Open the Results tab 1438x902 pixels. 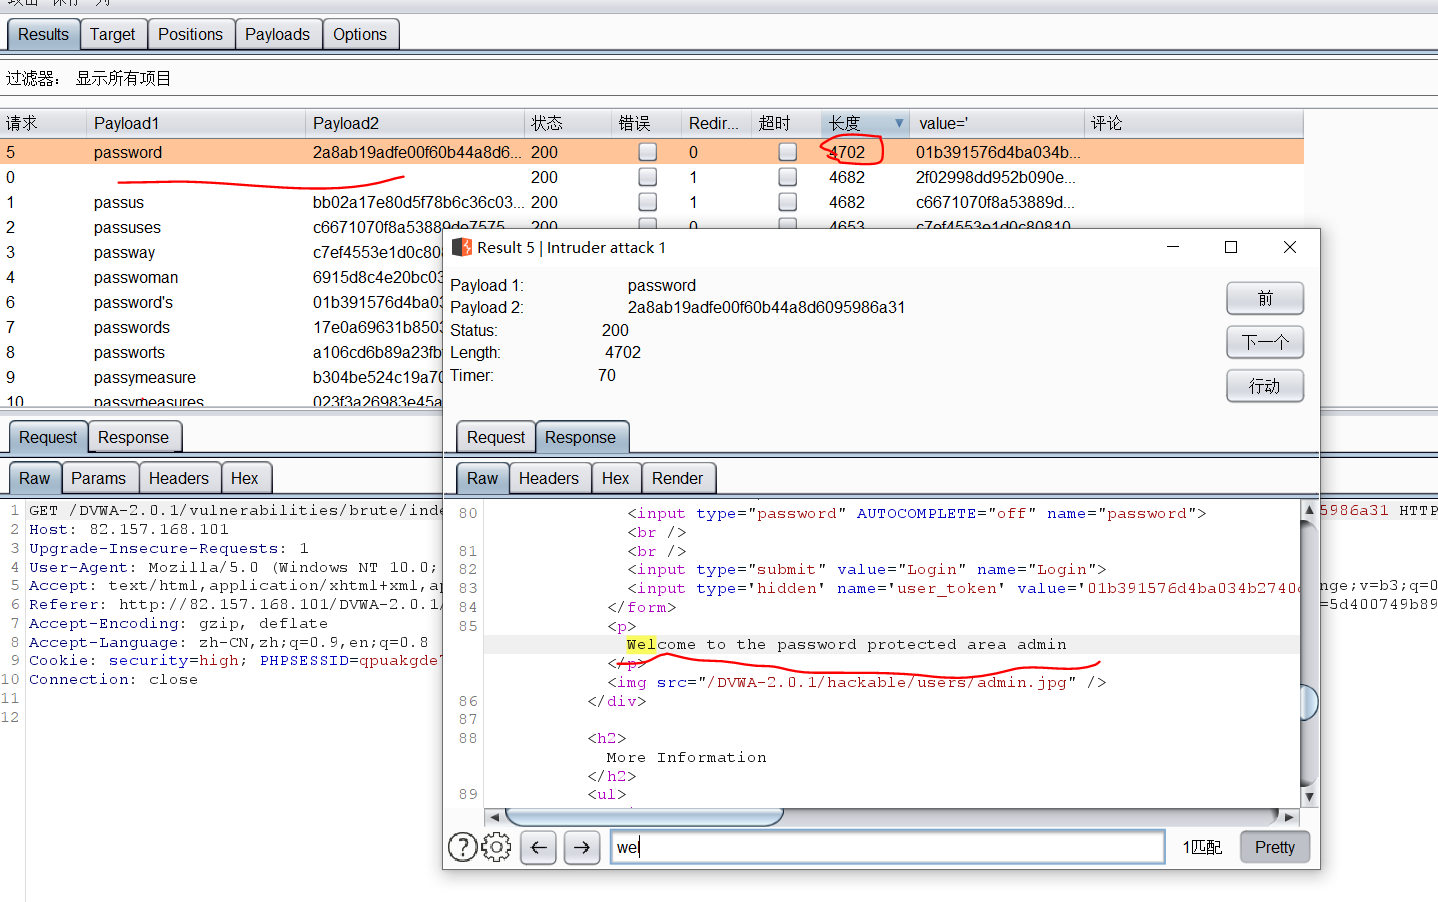[43, 34]
